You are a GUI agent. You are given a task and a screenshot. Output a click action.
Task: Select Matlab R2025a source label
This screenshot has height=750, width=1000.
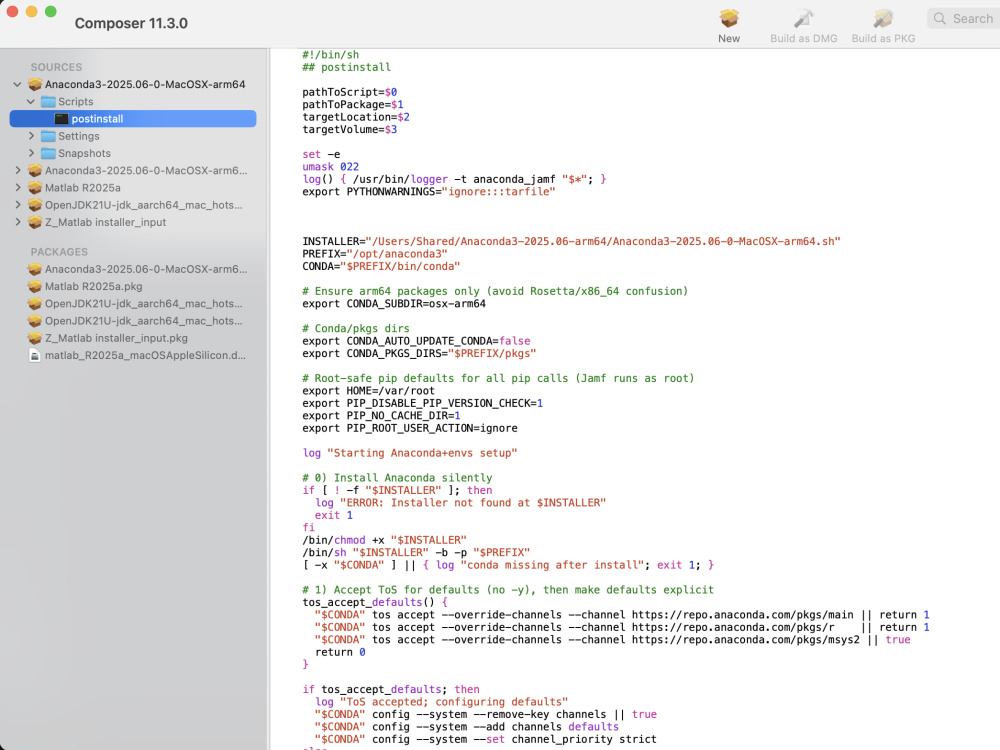click(82, 188)
